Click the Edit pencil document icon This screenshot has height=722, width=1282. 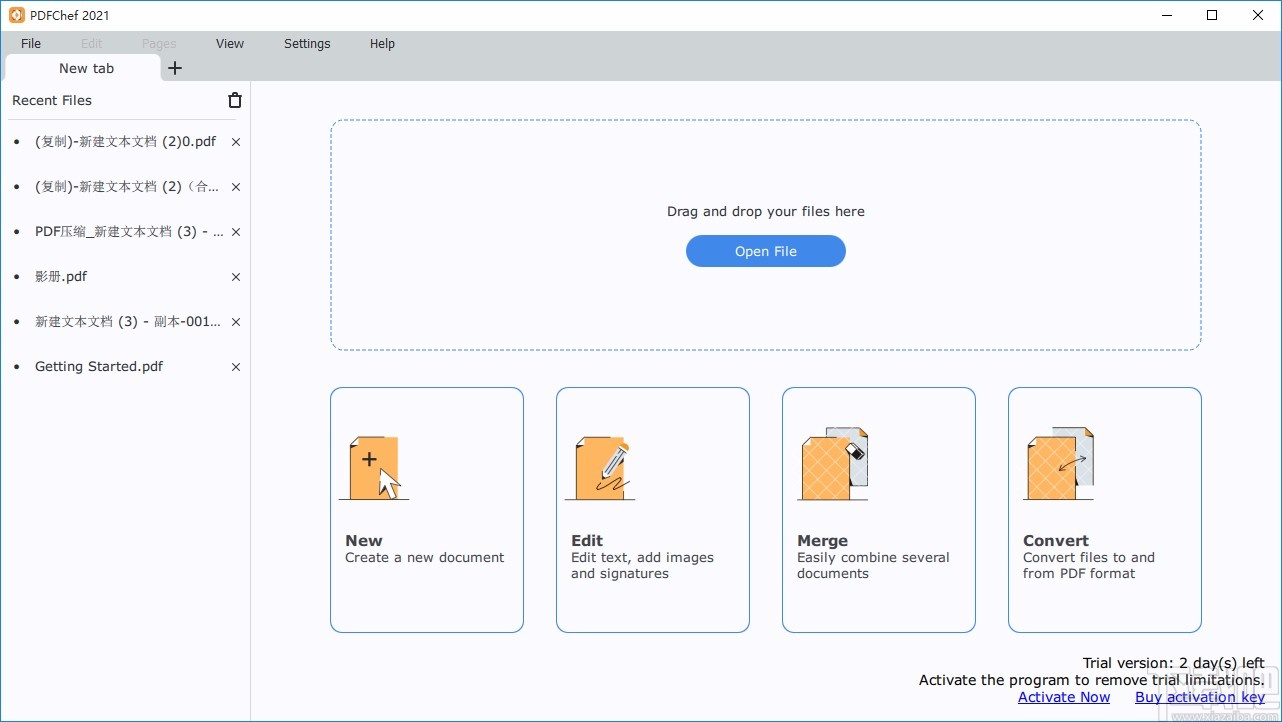(600, 467)
